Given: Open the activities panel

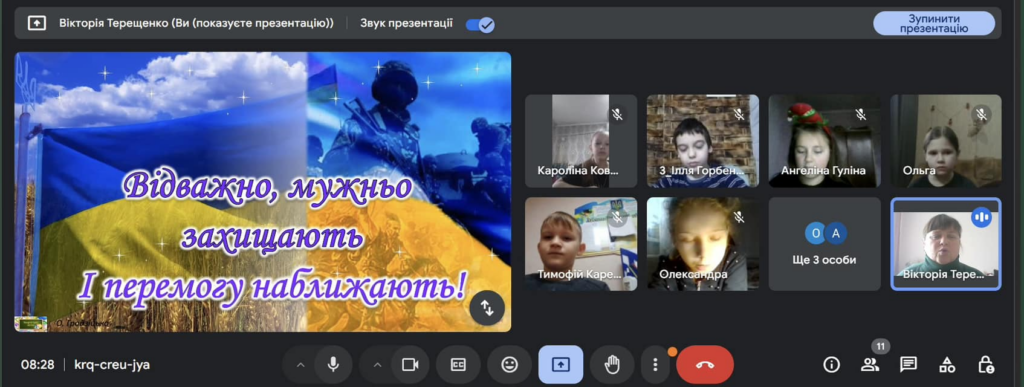Looking at the screenshot, I should point(947,365).
